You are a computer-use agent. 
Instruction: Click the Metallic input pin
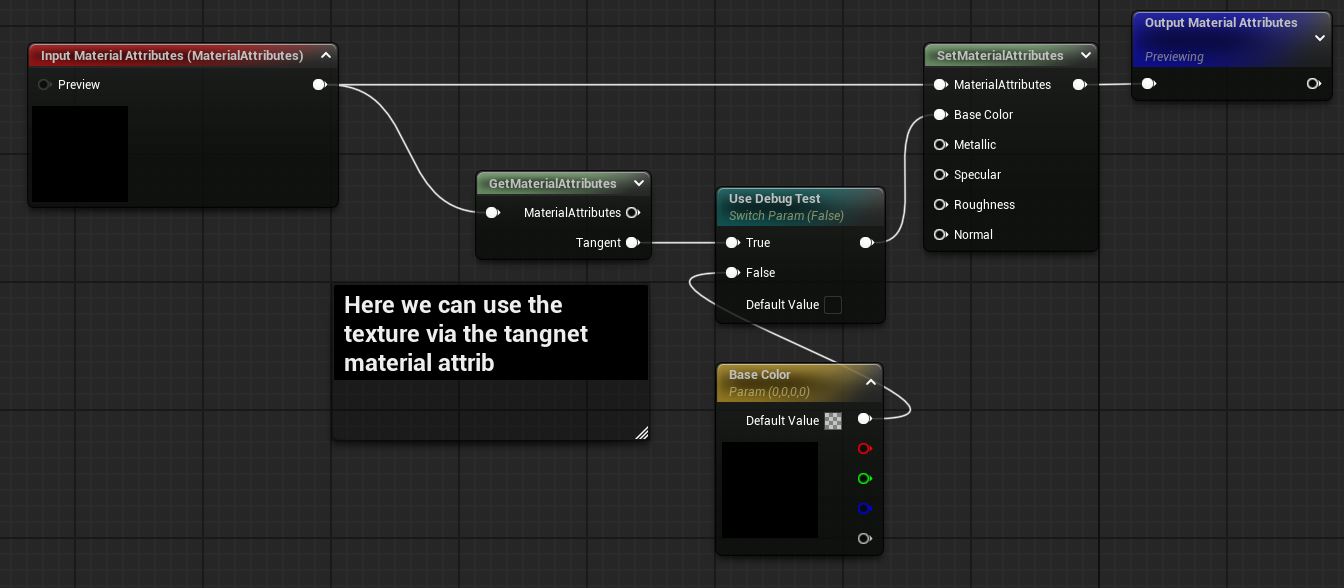pos(940,145)
